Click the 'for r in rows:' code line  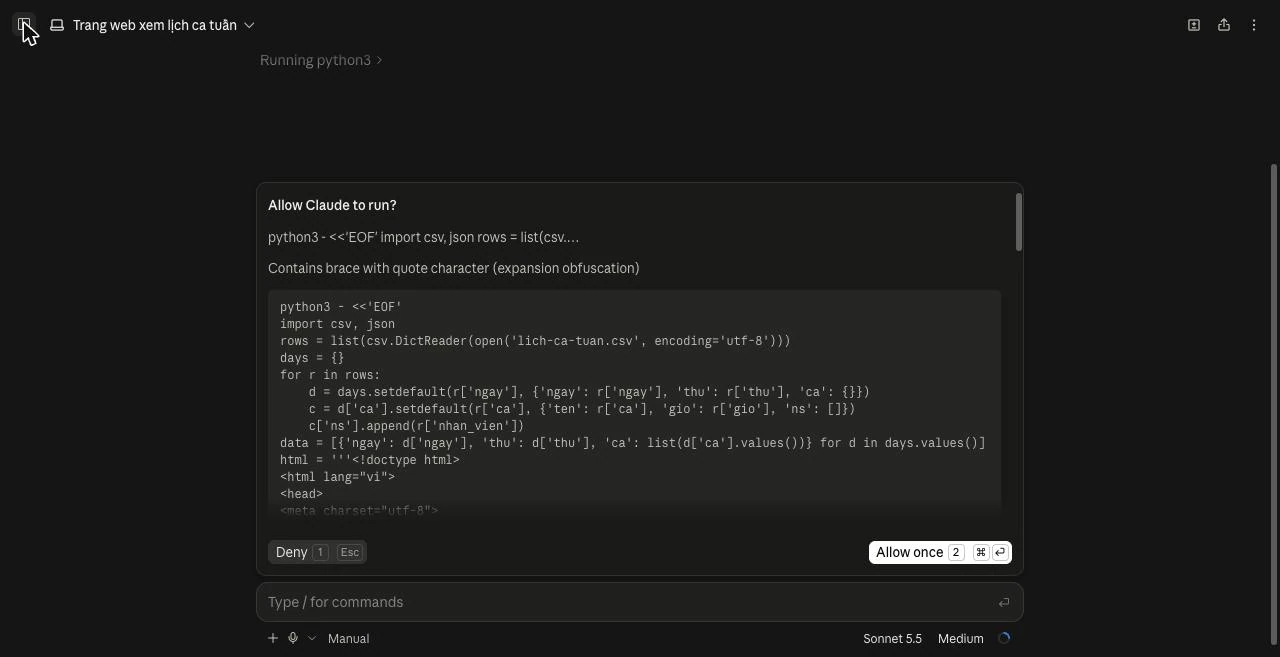(330, 375)
